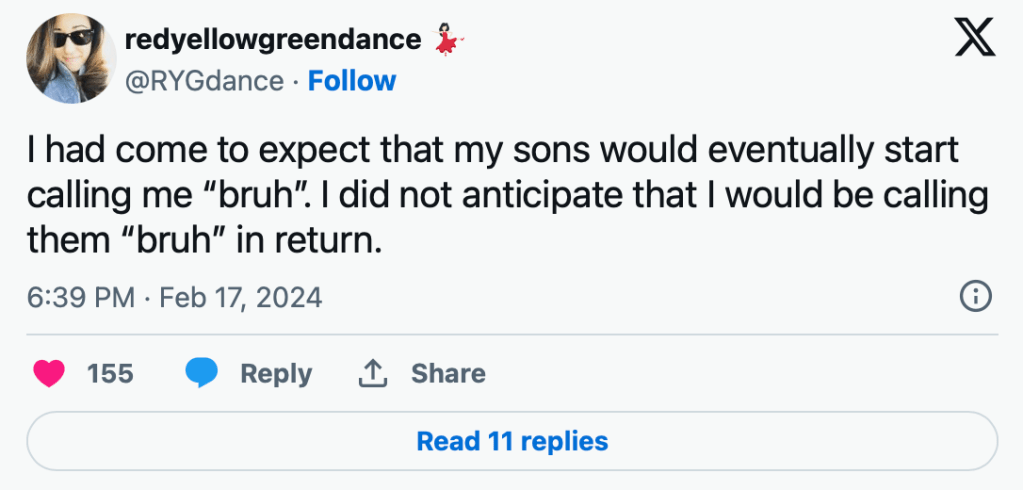Follow the @RYGdance account
This screenshot has height=490, width=1023.
tap(352, 81)
